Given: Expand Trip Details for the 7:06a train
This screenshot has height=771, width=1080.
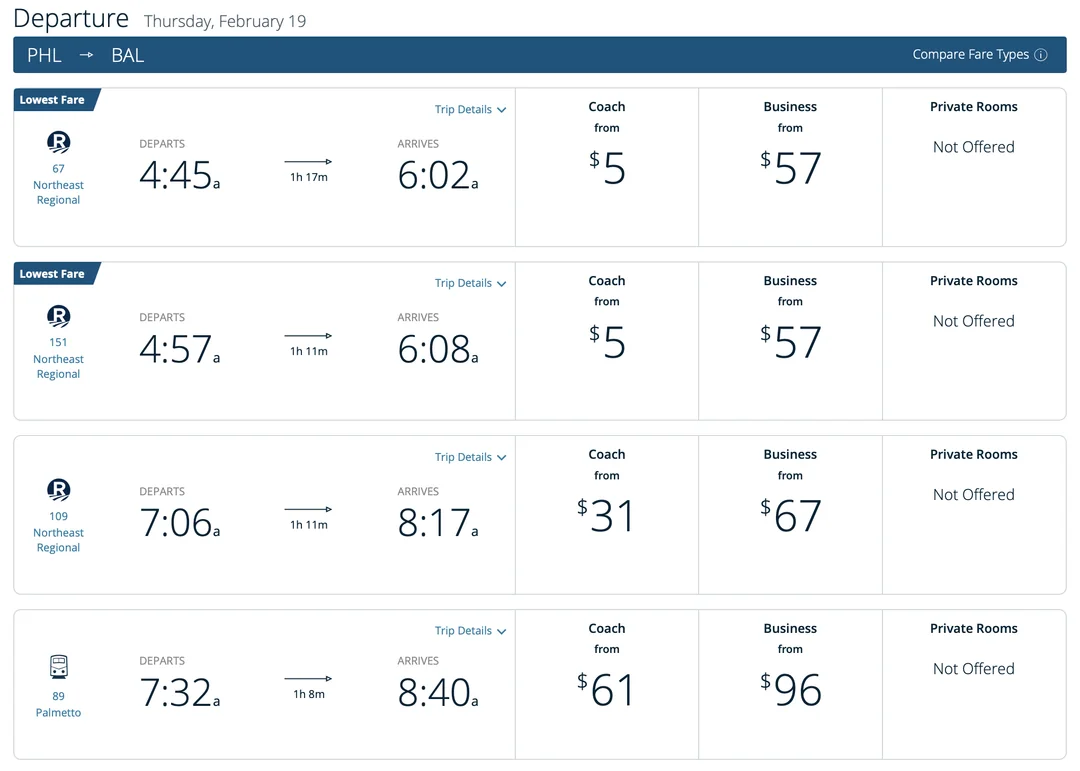Looking at the screenshot, I should tap(470, 458).
